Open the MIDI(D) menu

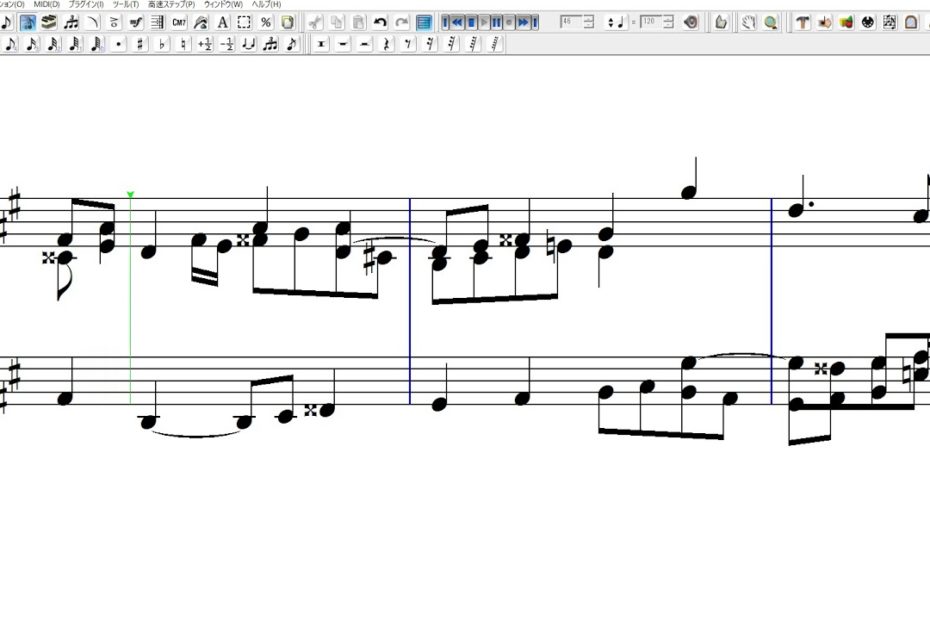(x=47, y=4)
